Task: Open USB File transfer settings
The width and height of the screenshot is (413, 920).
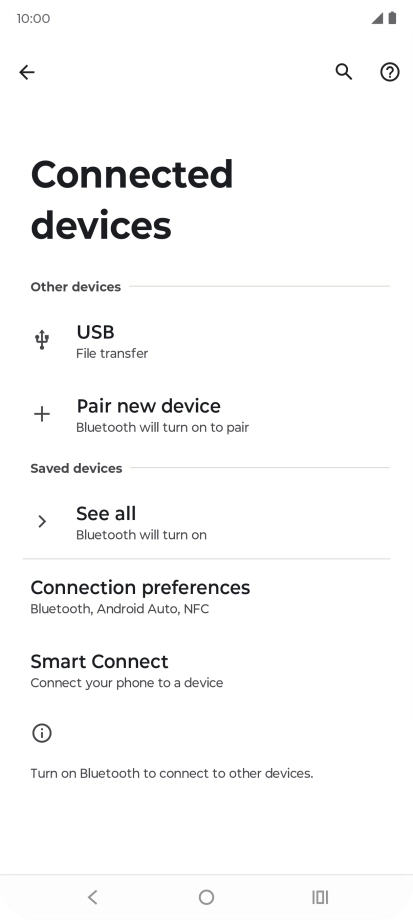Action: (x=206, y=341)
